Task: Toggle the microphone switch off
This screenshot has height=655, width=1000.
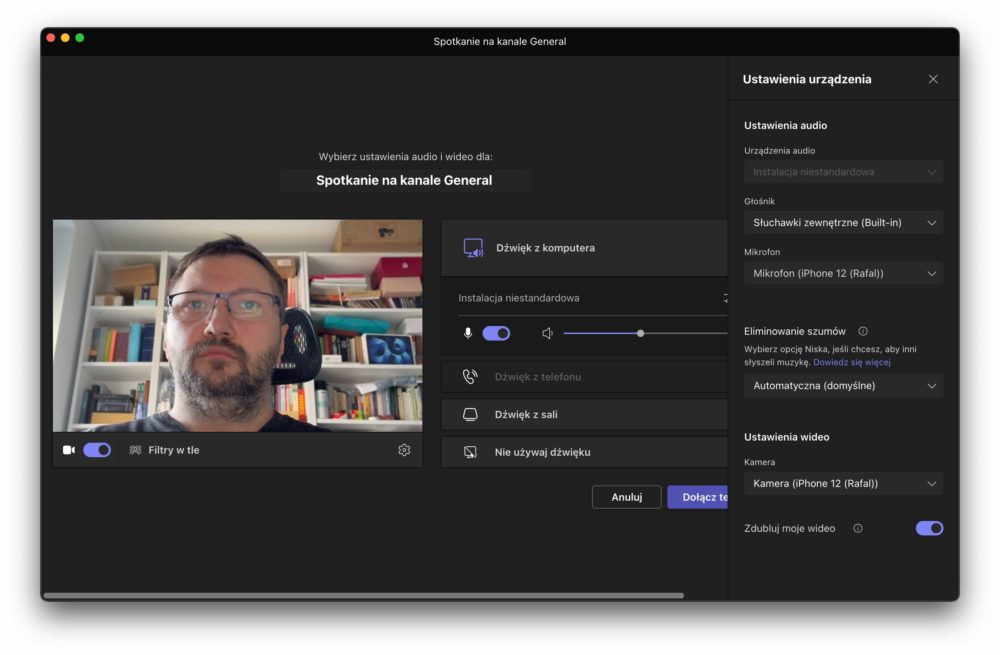Action: pos(496,334)
